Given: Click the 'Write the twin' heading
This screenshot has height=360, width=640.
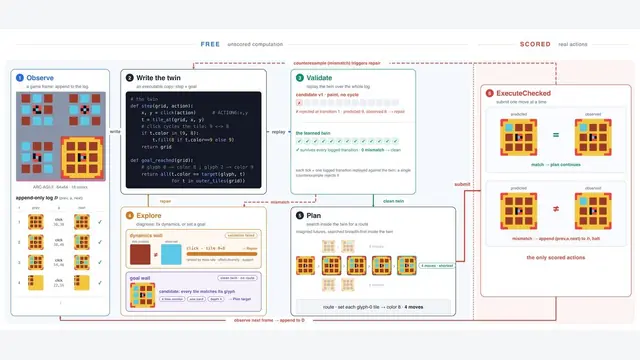Looking at the screenshot, I should coord(158,78).
